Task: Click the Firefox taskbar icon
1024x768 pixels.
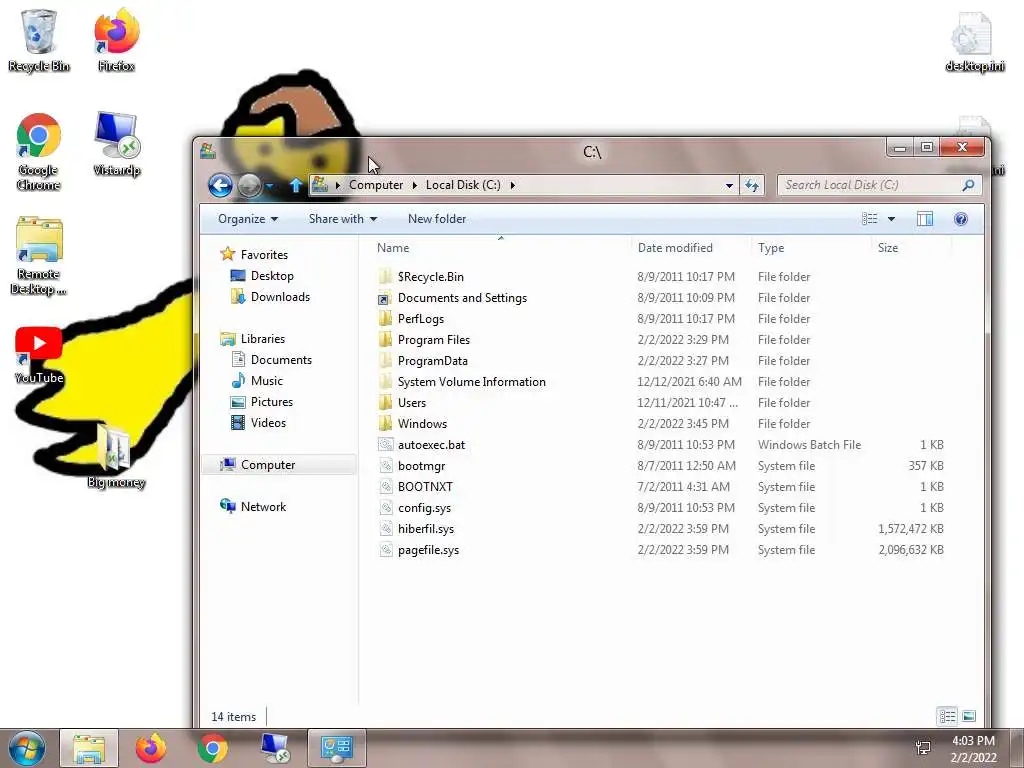Action: pyautogui.click(x=151, y=748)
